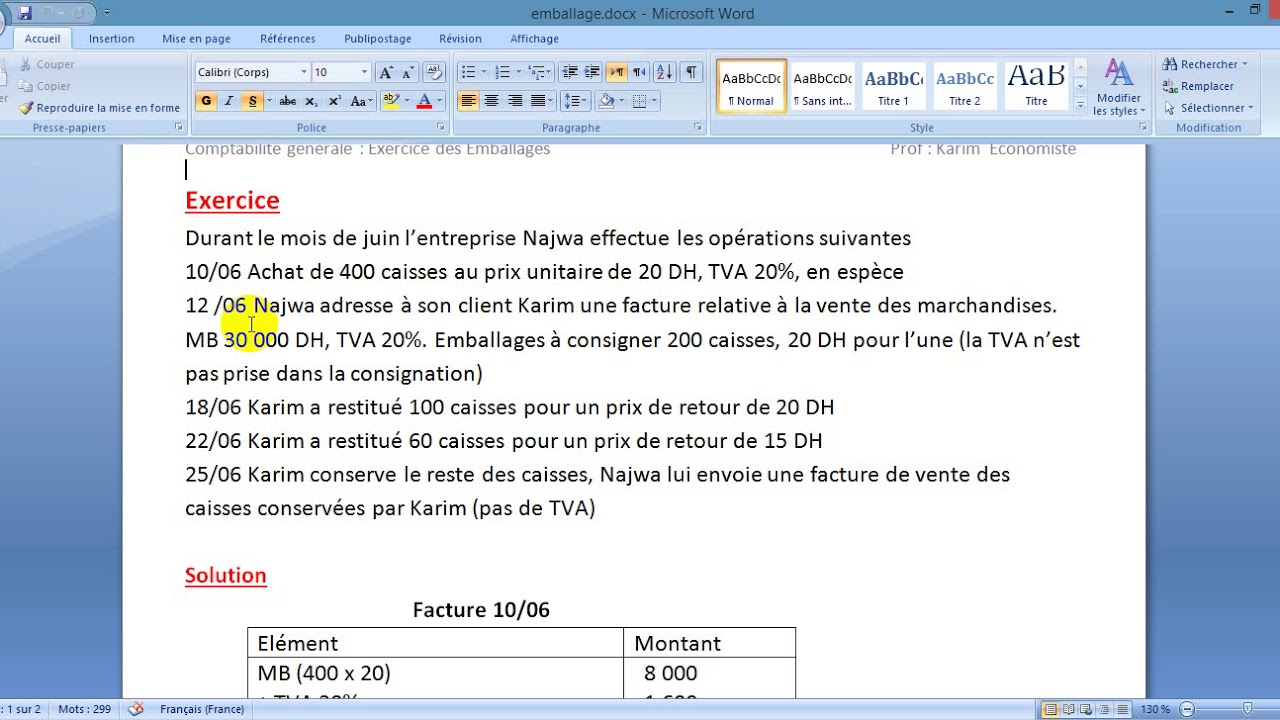Expand styles gallery More arrow

tap(1080, 103)
